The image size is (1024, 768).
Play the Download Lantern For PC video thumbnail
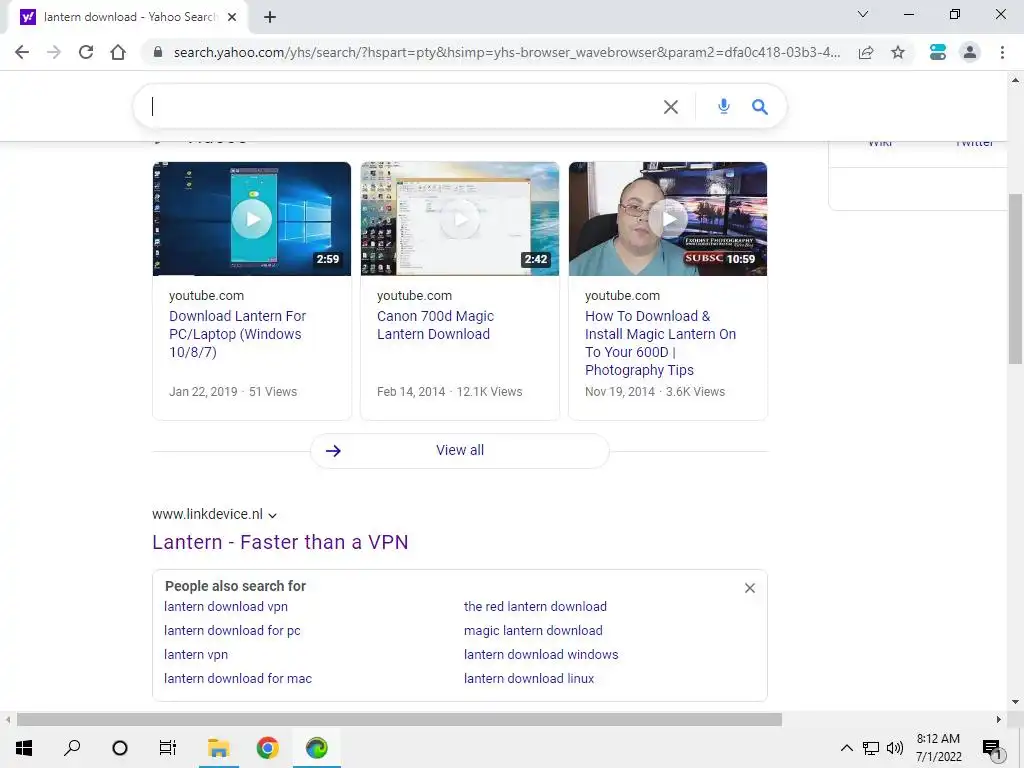pos(251,219)
